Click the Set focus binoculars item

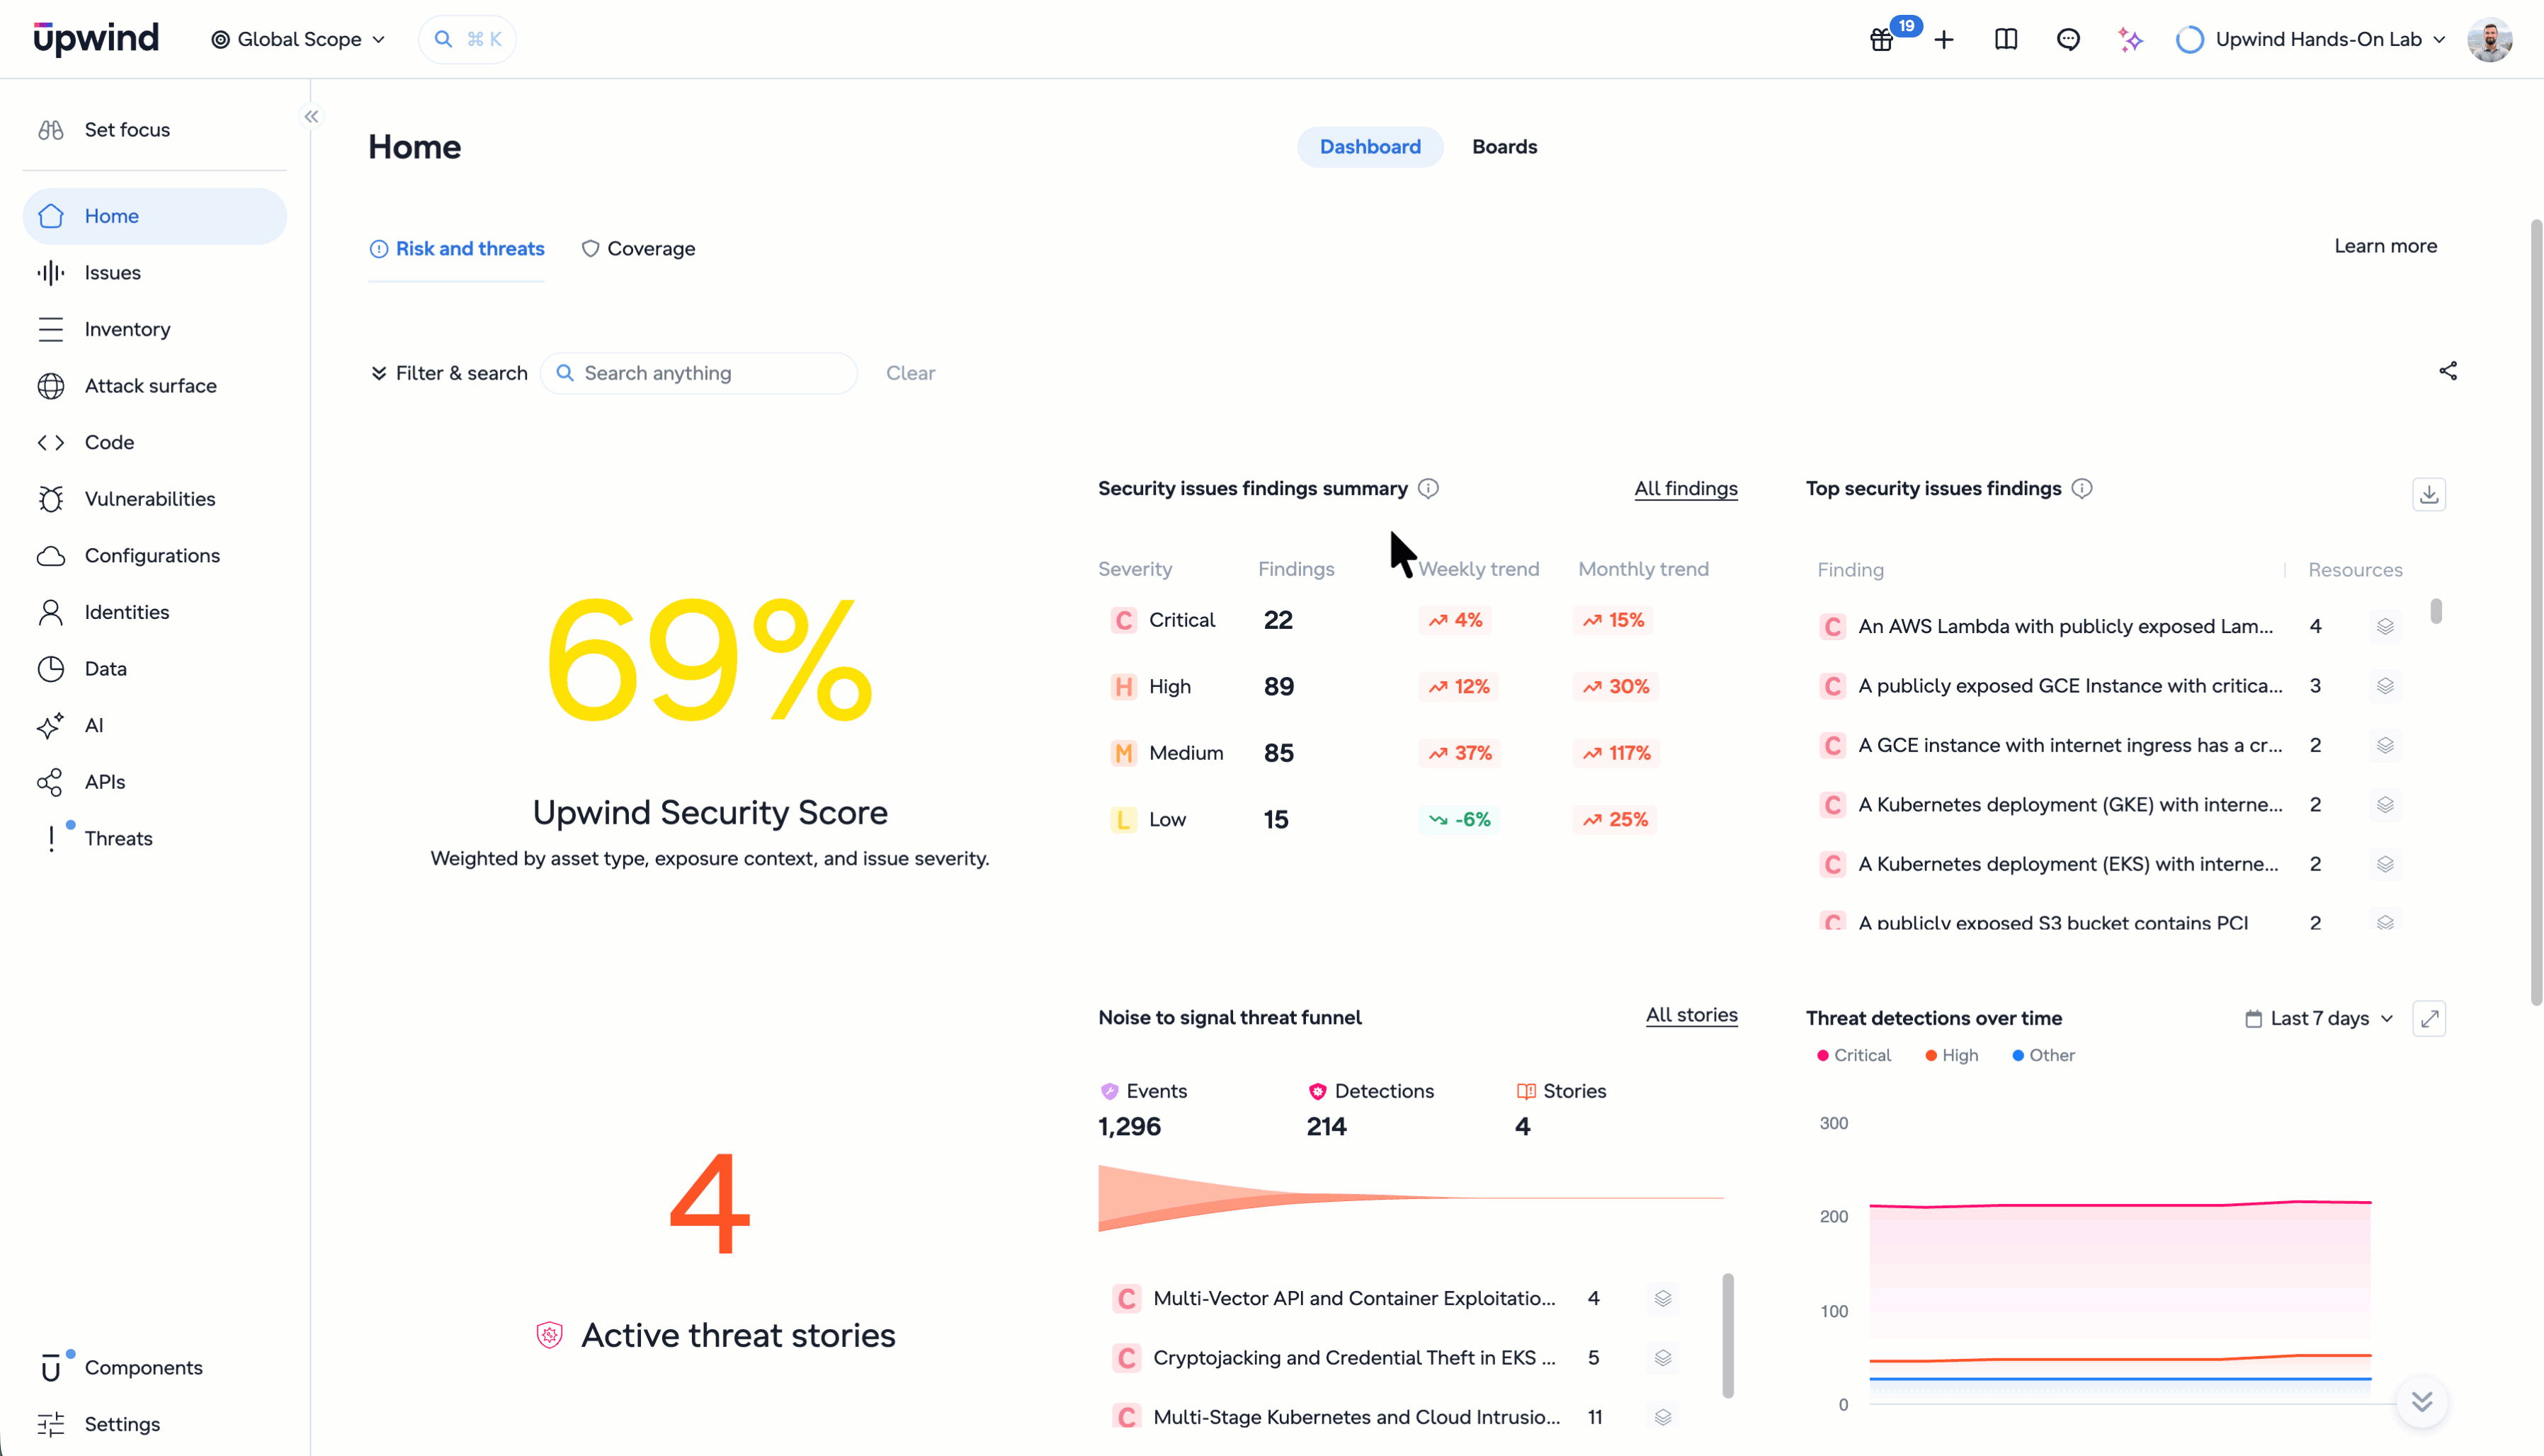pyautogui.click(x=155, y=130)
